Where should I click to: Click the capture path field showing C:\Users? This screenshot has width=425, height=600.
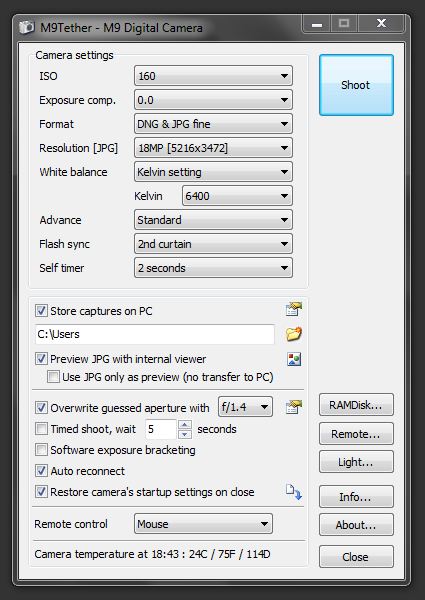click(155, 334)
